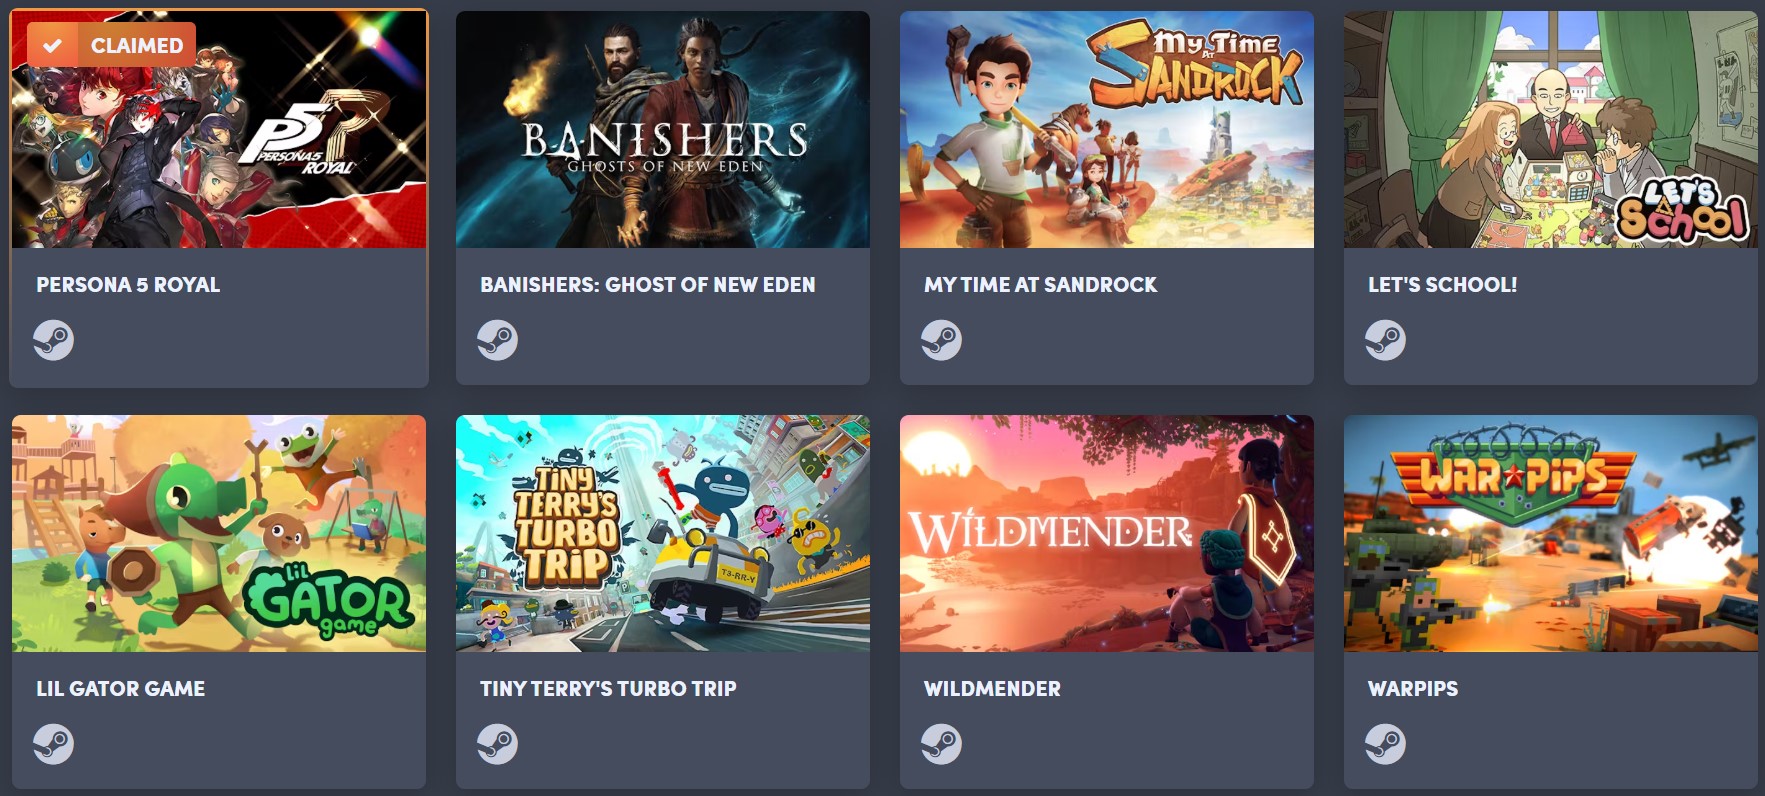Click the Warpips title text
This screenshot has width=1765, height=796.
(1413, 689)
